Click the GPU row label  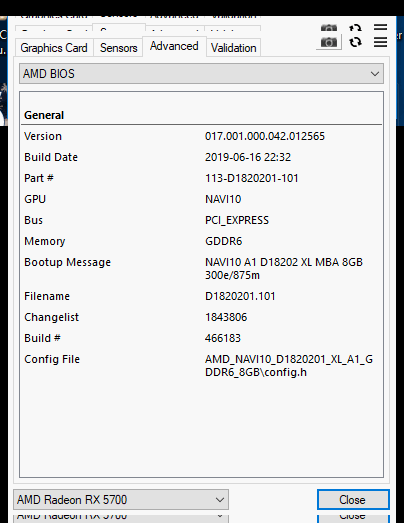point(35,199)
